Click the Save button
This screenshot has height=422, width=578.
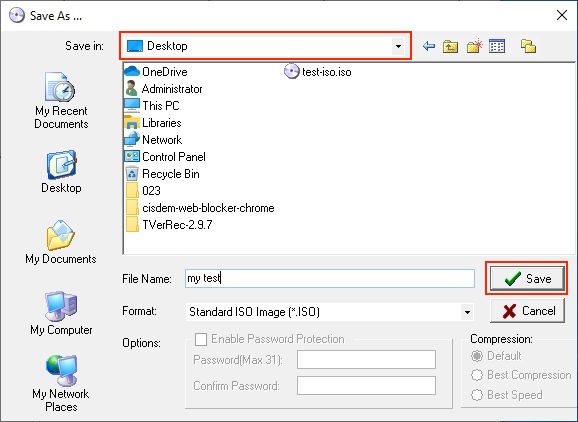tap(527, 279)
